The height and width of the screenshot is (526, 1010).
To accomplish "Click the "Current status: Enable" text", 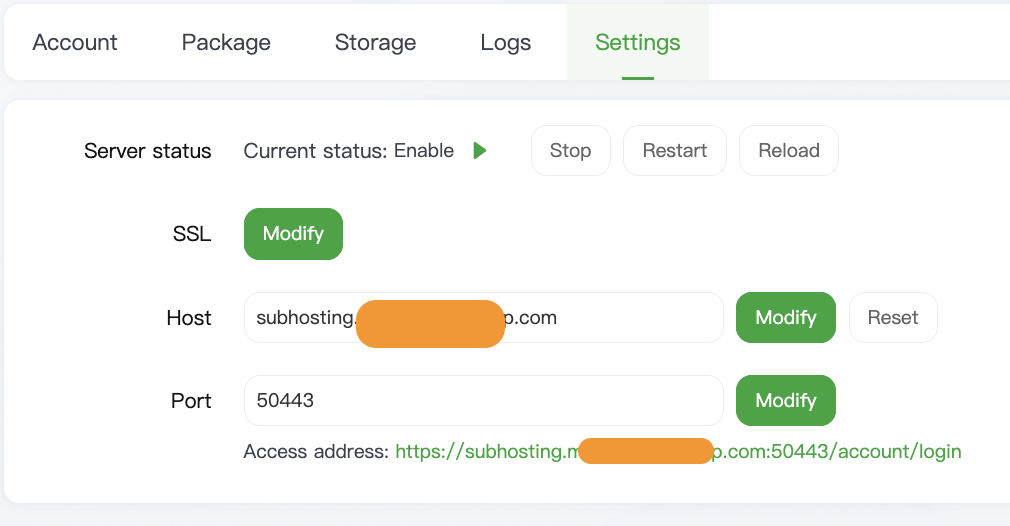I will [348, 151].
